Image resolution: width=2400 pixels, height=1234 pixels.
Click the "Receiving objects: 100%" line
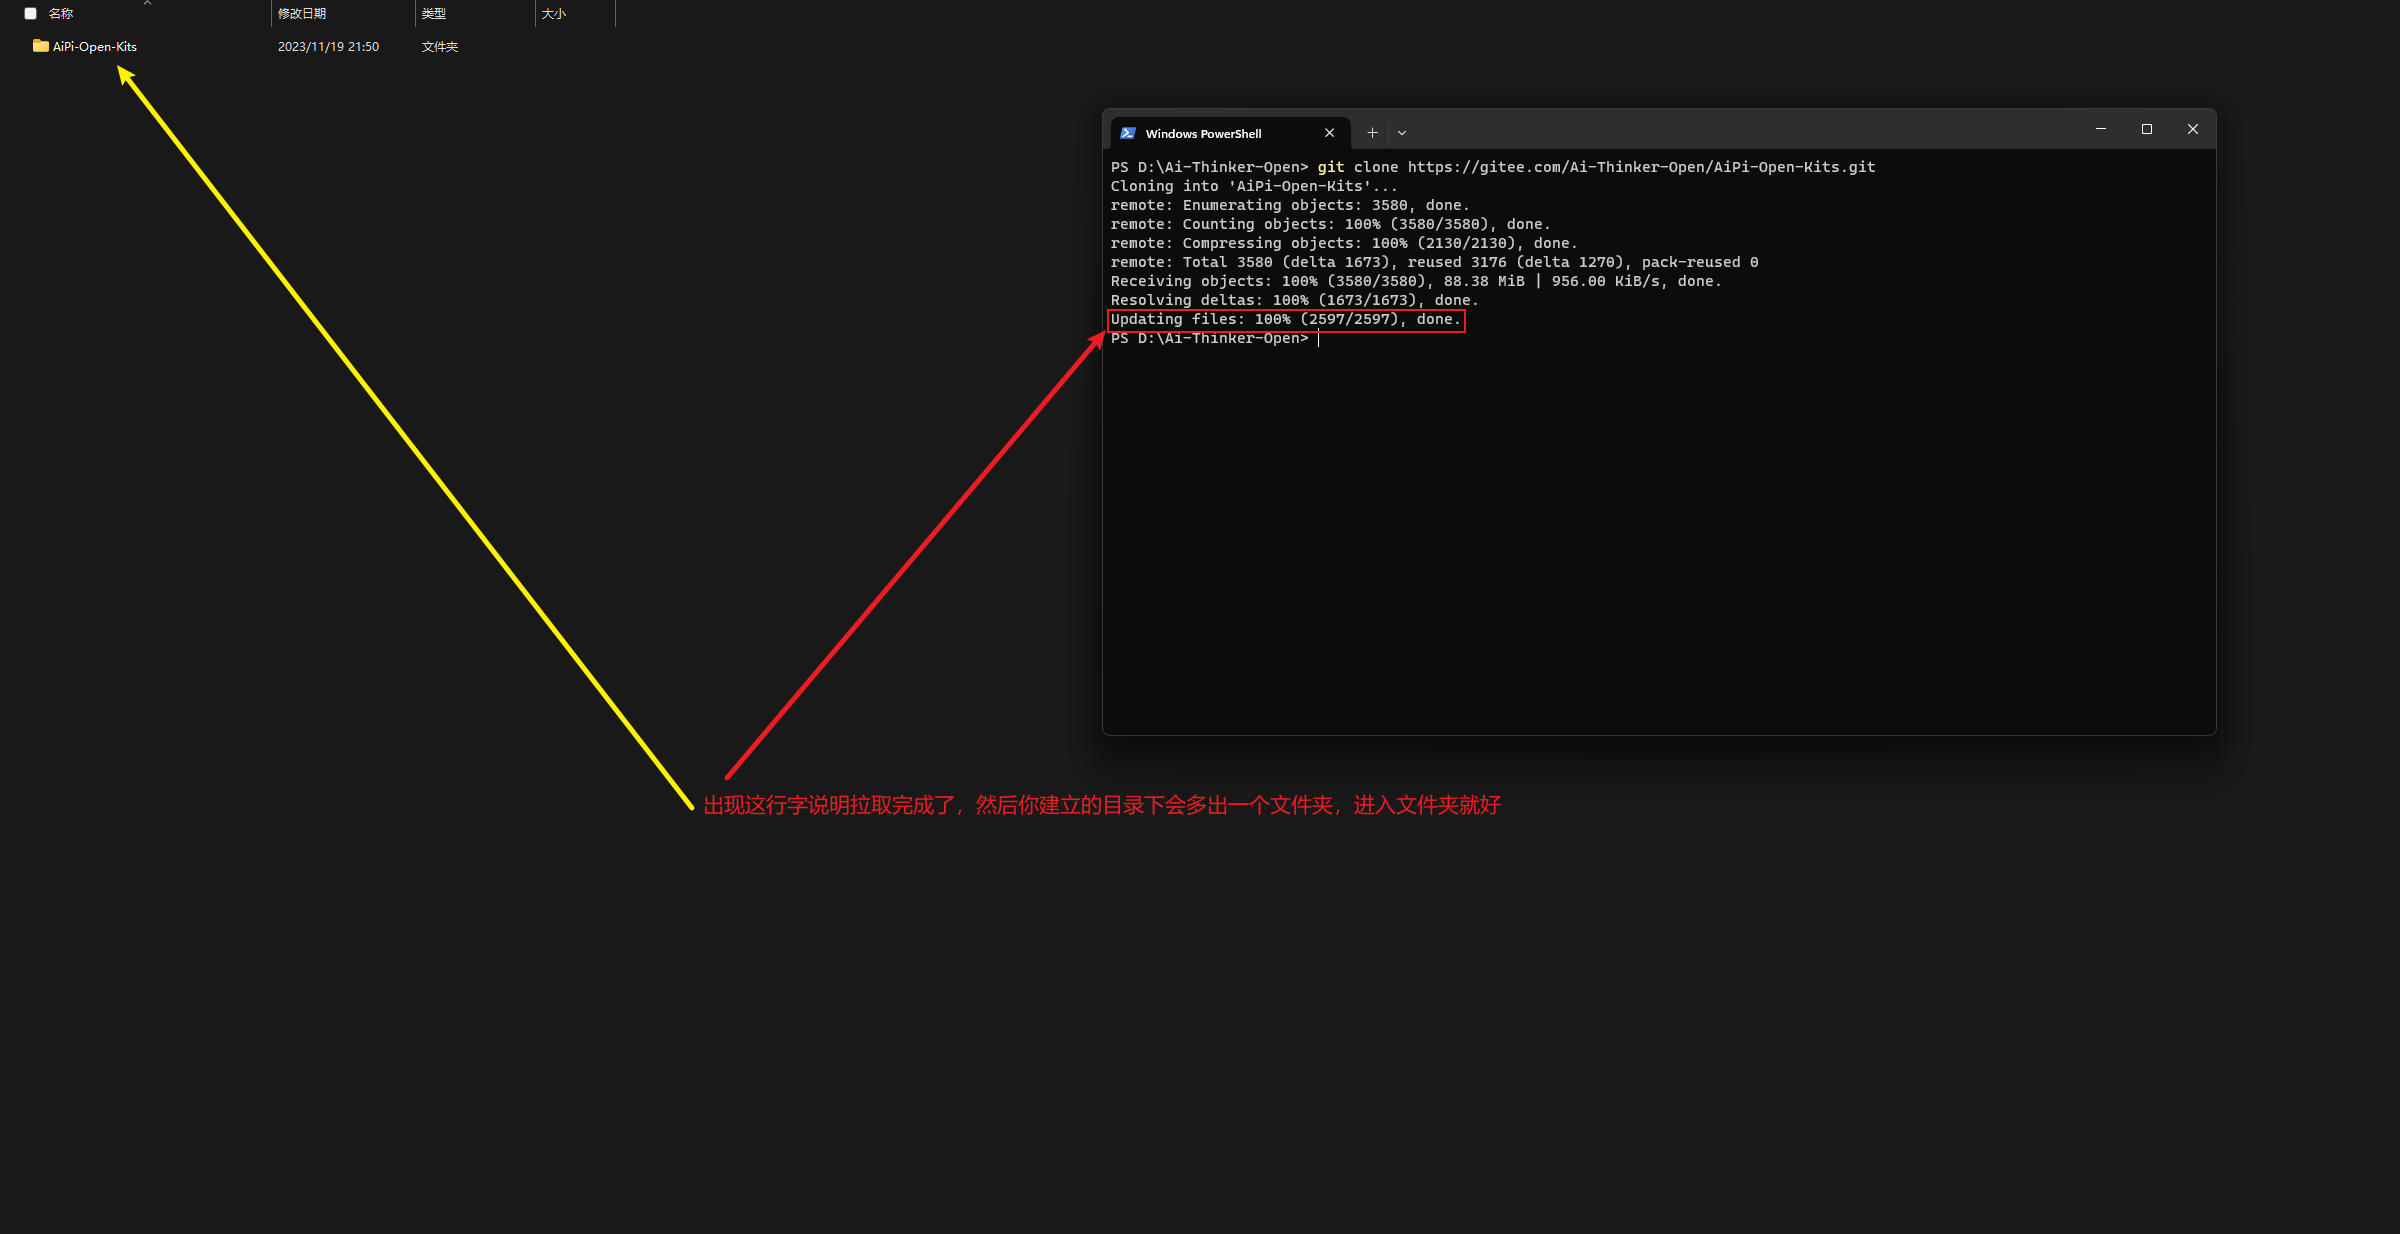tap(1416, 281)
